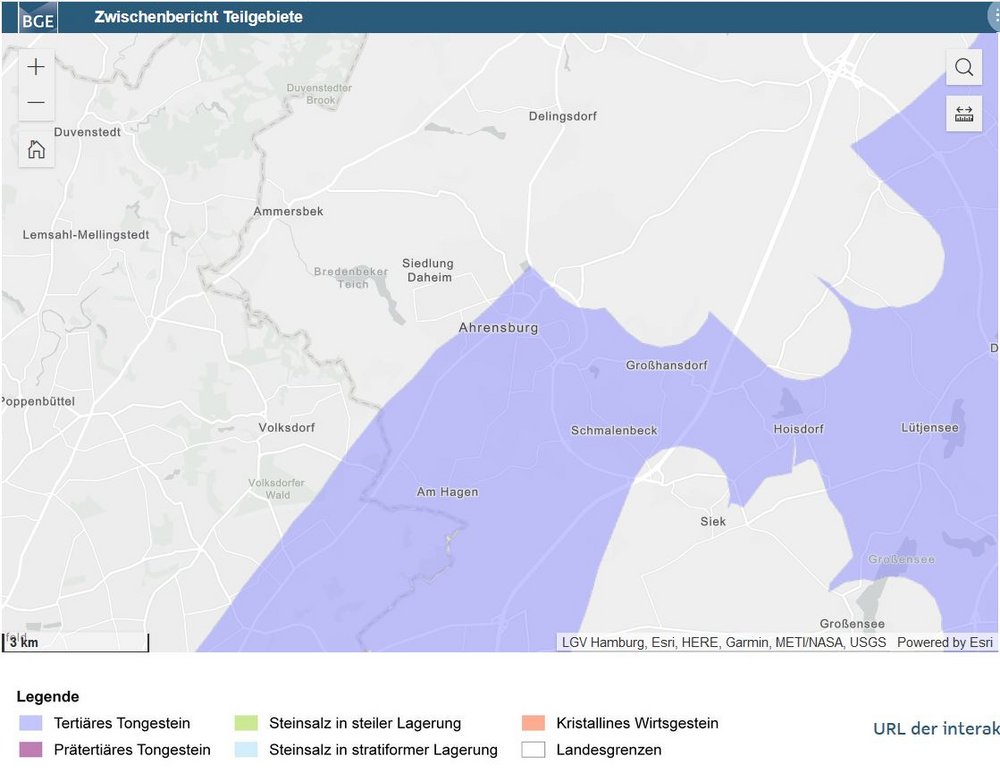Click Ahrensburg on the map
This screenshot has width=1000, height=773.
click(x=498, y=328)
